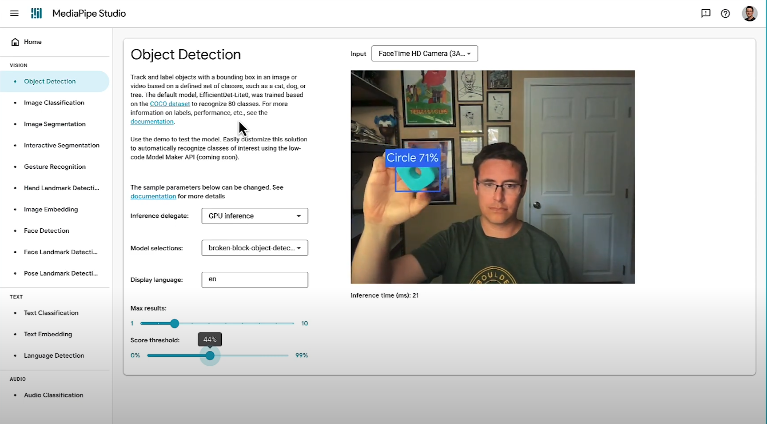Click the webcam video preview
This screenshot has width=767, height=424.
click(492, 176)
